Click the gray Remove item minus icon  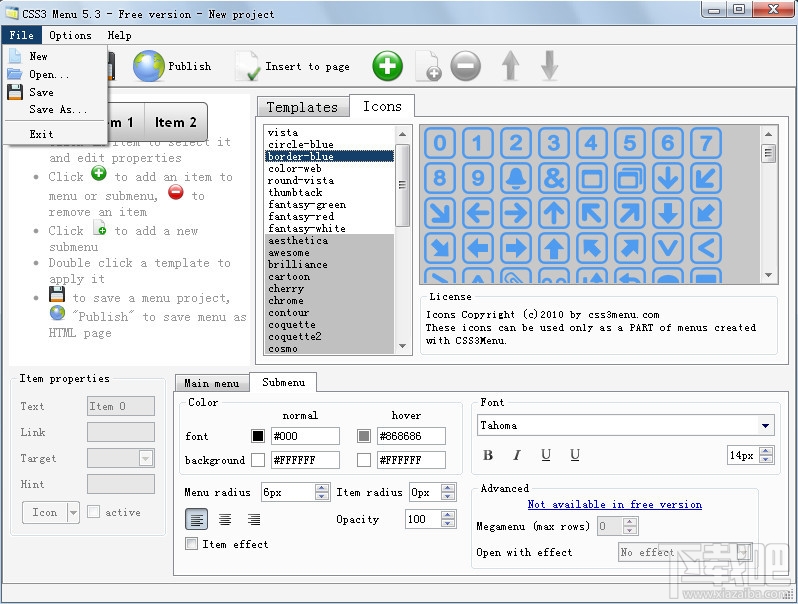[x=465, y=66]
